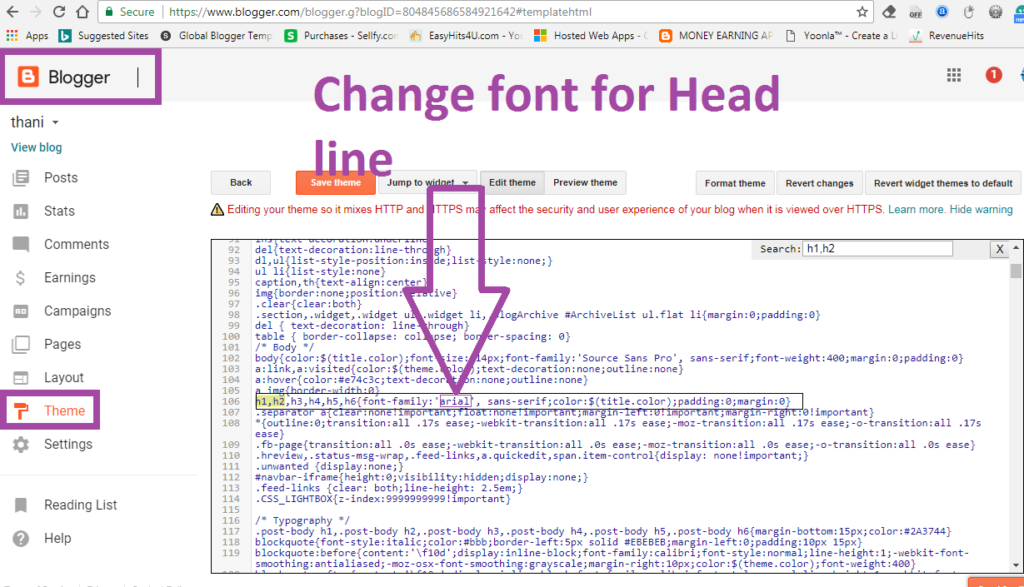This screenshot has height=587, width=1024.
Task: Open Global Blogger Temp bookmark
Action: click(216, 35)
